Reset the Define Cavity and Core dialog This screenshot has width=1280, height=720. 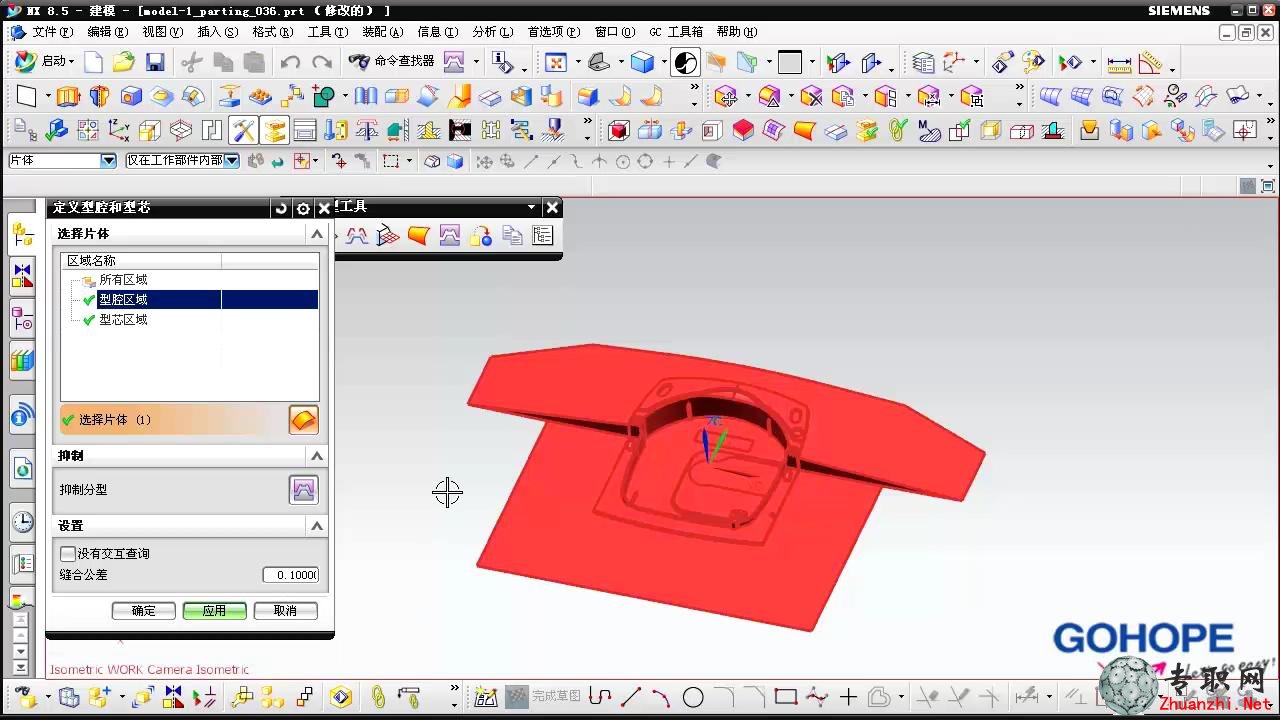pyautogui.click(x=281, y=208)
